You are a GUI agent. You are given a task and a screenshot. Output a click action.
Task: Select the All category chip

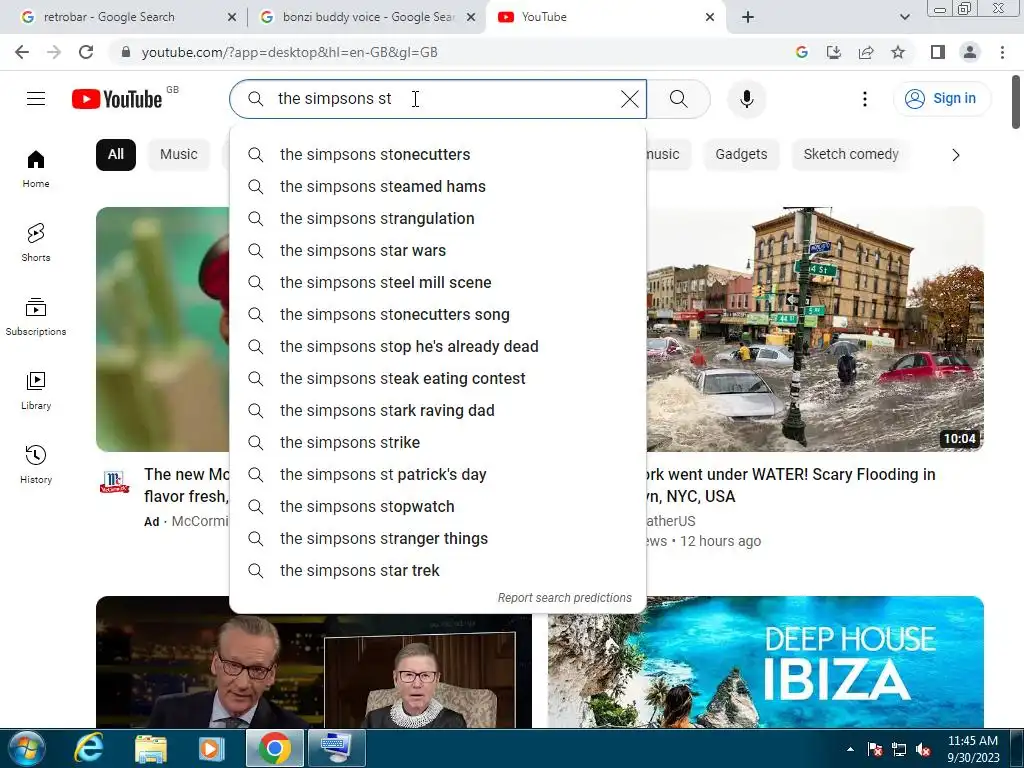point(116,155)
